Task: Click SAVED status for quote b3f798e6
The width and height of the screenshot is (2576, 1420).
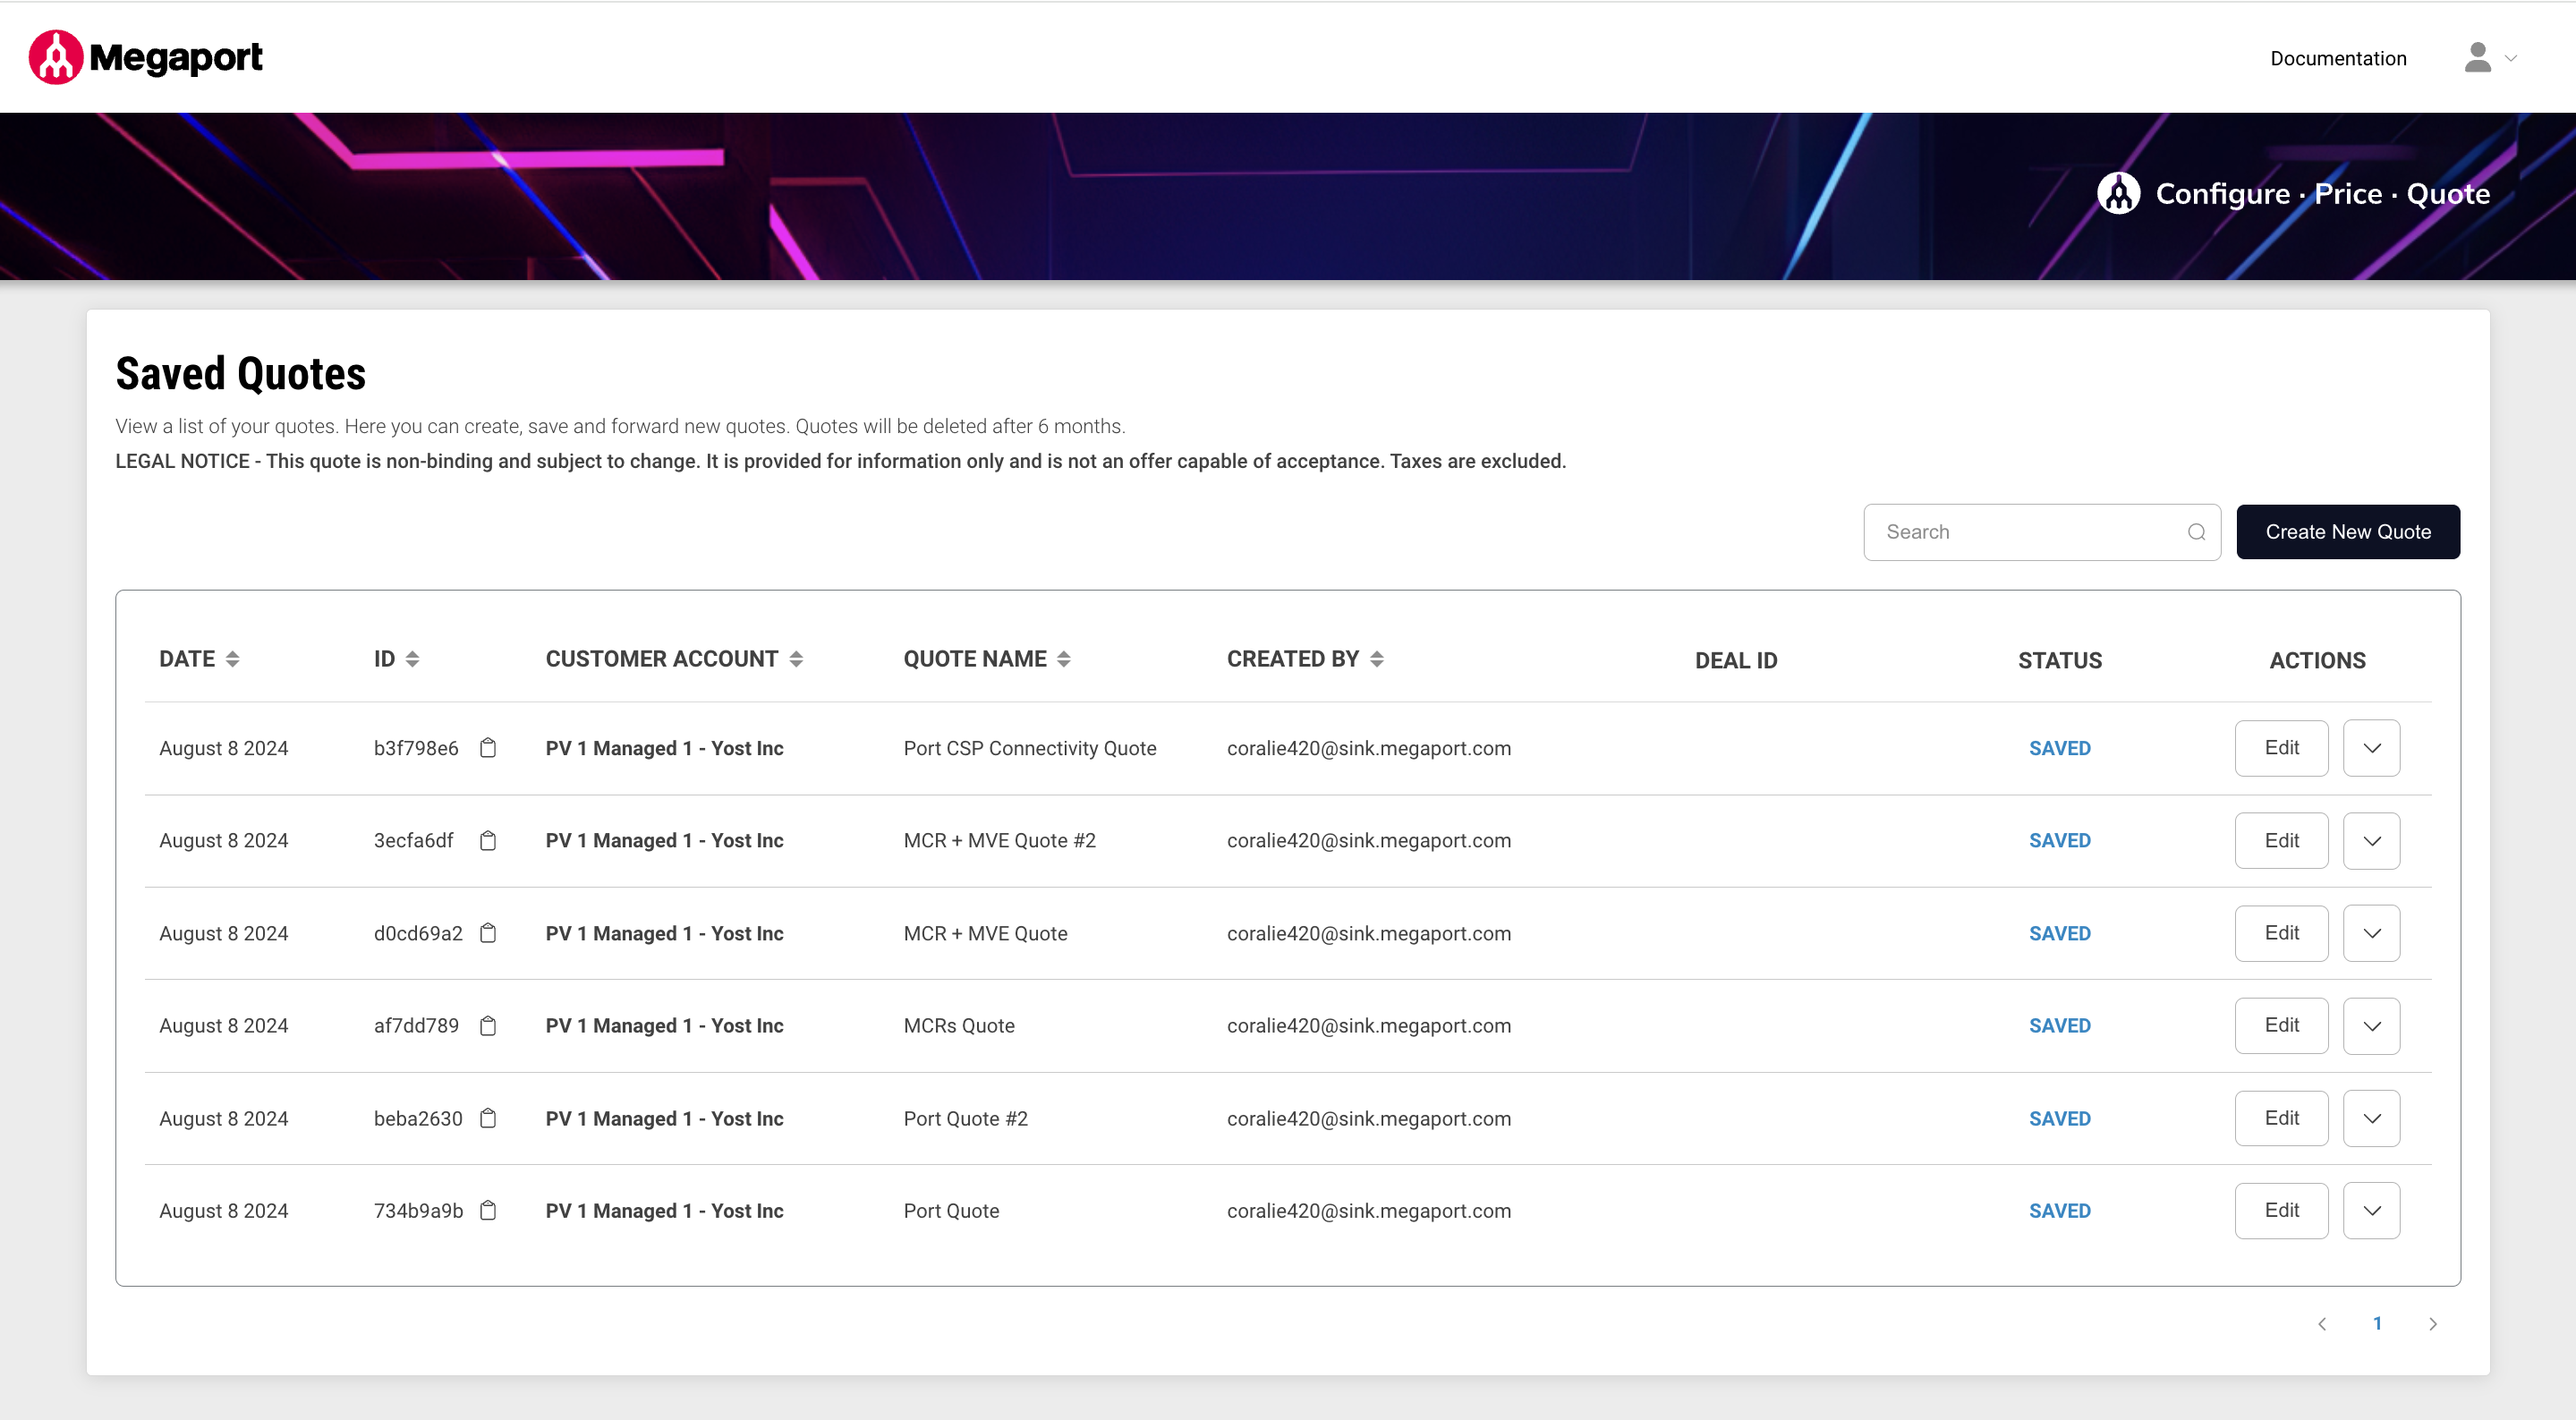Action: (2059, 748)
